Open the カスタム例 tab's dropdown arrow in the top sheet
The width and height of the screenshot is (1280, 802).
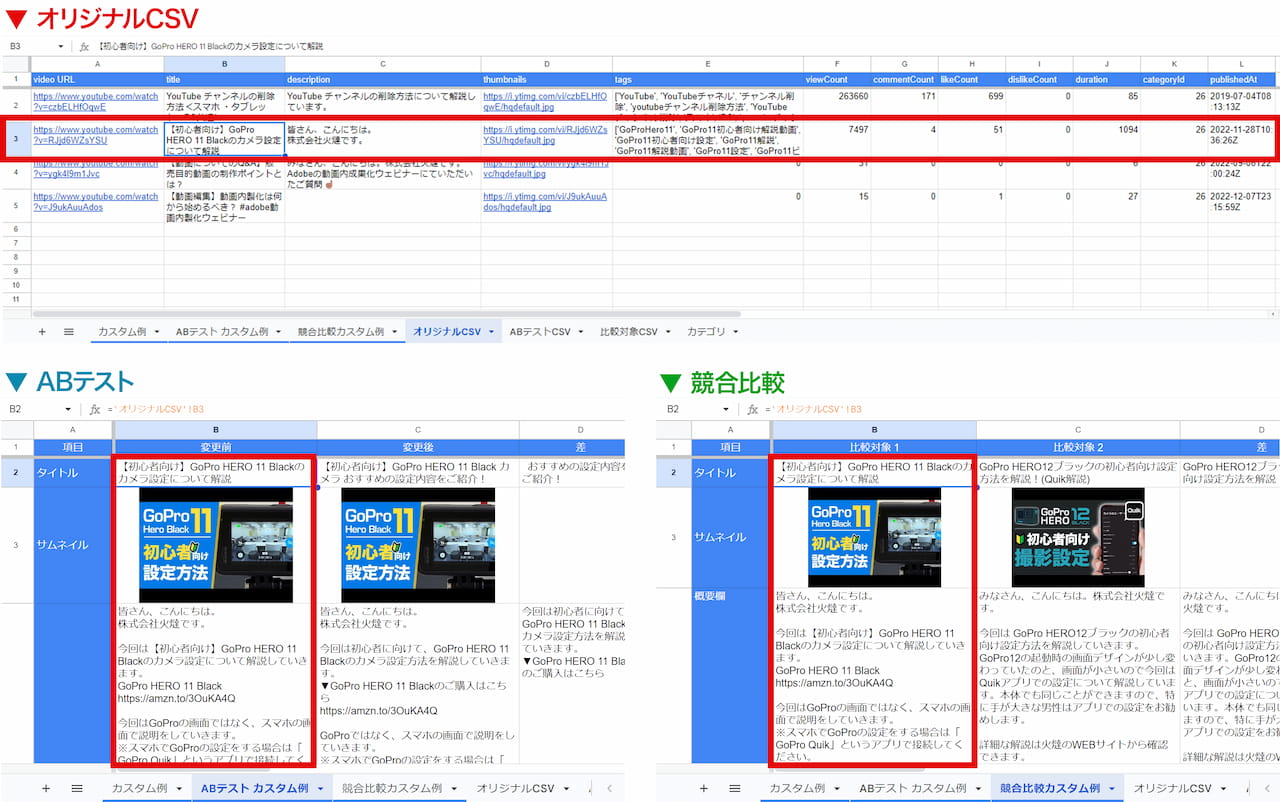tap(158, 332)
